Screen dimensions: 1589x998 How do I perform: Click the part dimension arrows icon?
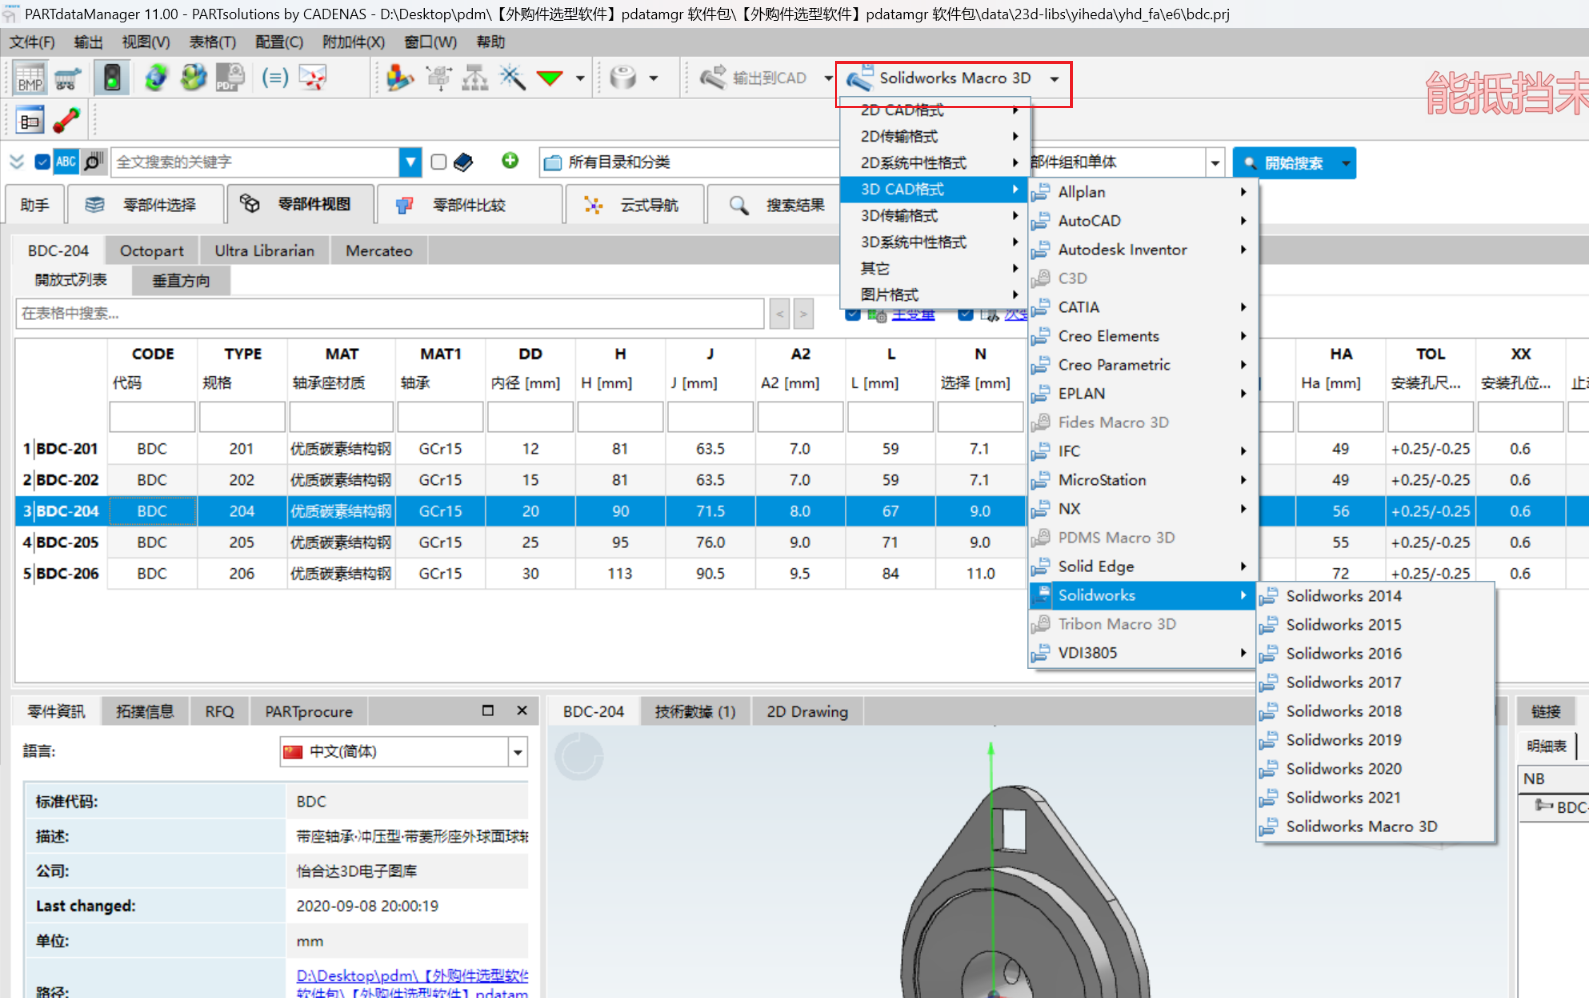(438, 78)
